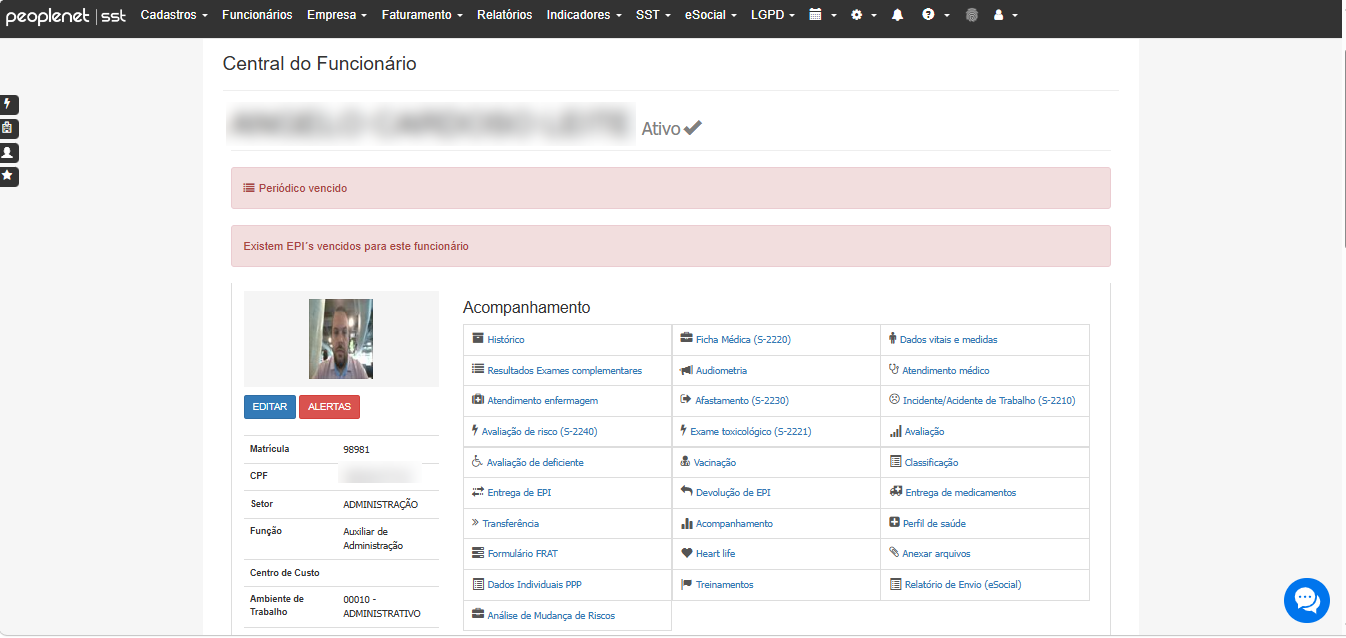Open the Funcionários menu item
Screen dimensions: 1346x638
pyautogui.click(x=257, y=15)
